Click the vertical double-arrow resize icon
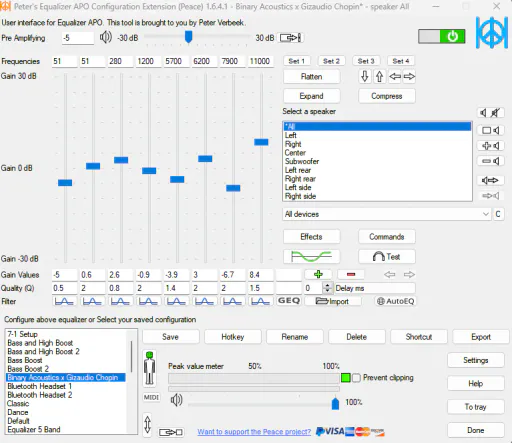 148,425
